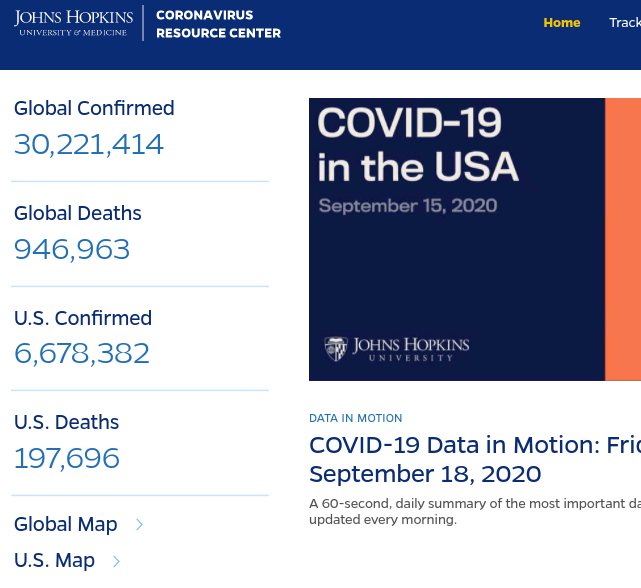Screen dimensions: 641x588
Task: Click the Global Confirmed heading
Action: pyautogui.click(x=94, y=108)
